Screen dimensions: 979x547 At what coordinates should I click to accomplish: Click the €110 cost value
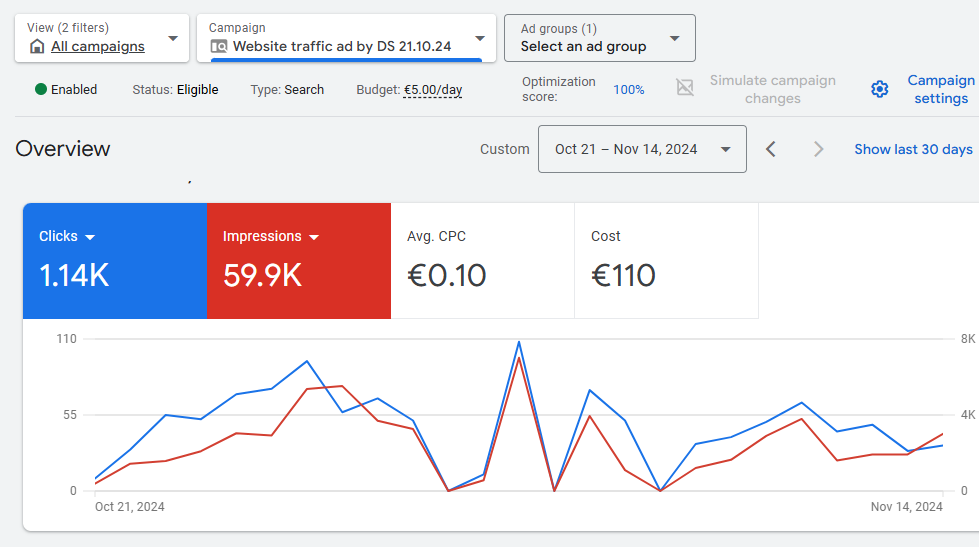tap(623, 275)
